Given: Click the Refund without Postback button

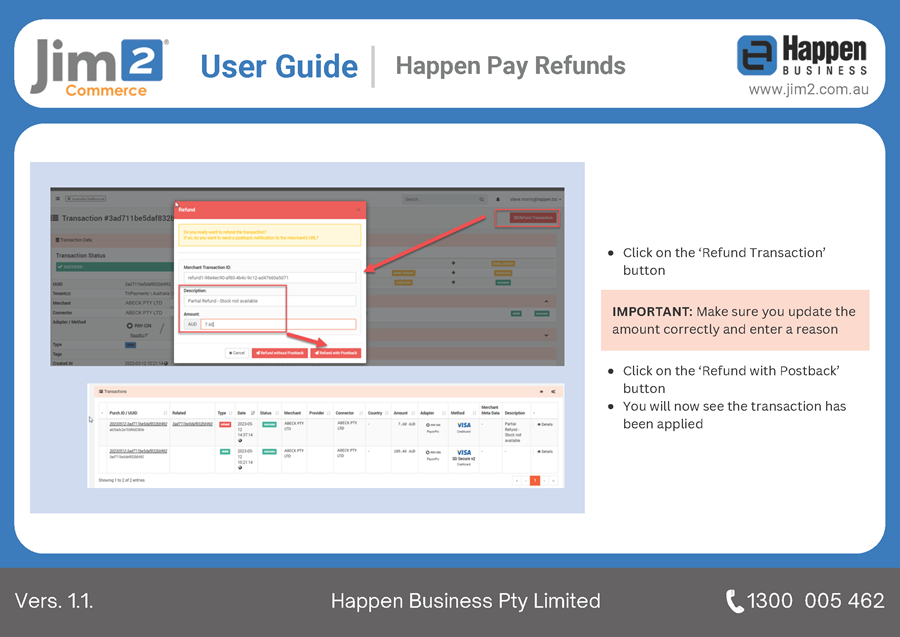Looking at the screenshot, I should [x=280, y=353].
